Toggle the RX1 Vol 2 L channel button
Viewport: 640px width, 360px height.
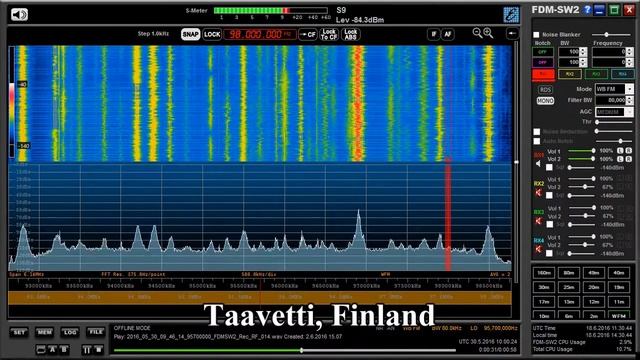tap(620, 159)
